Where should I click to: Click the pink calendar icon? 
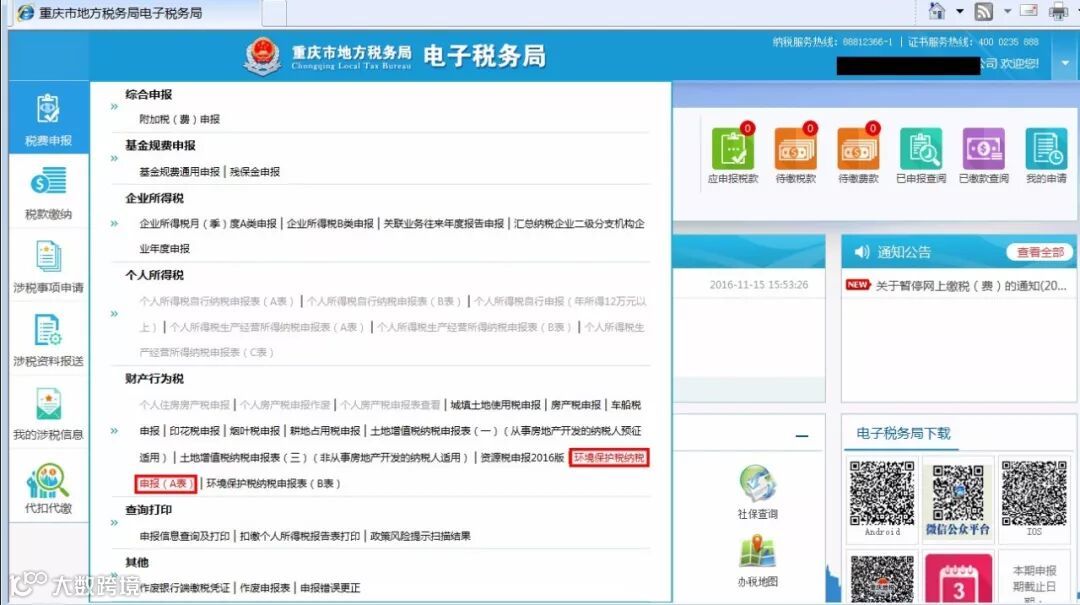coord(958,580)
